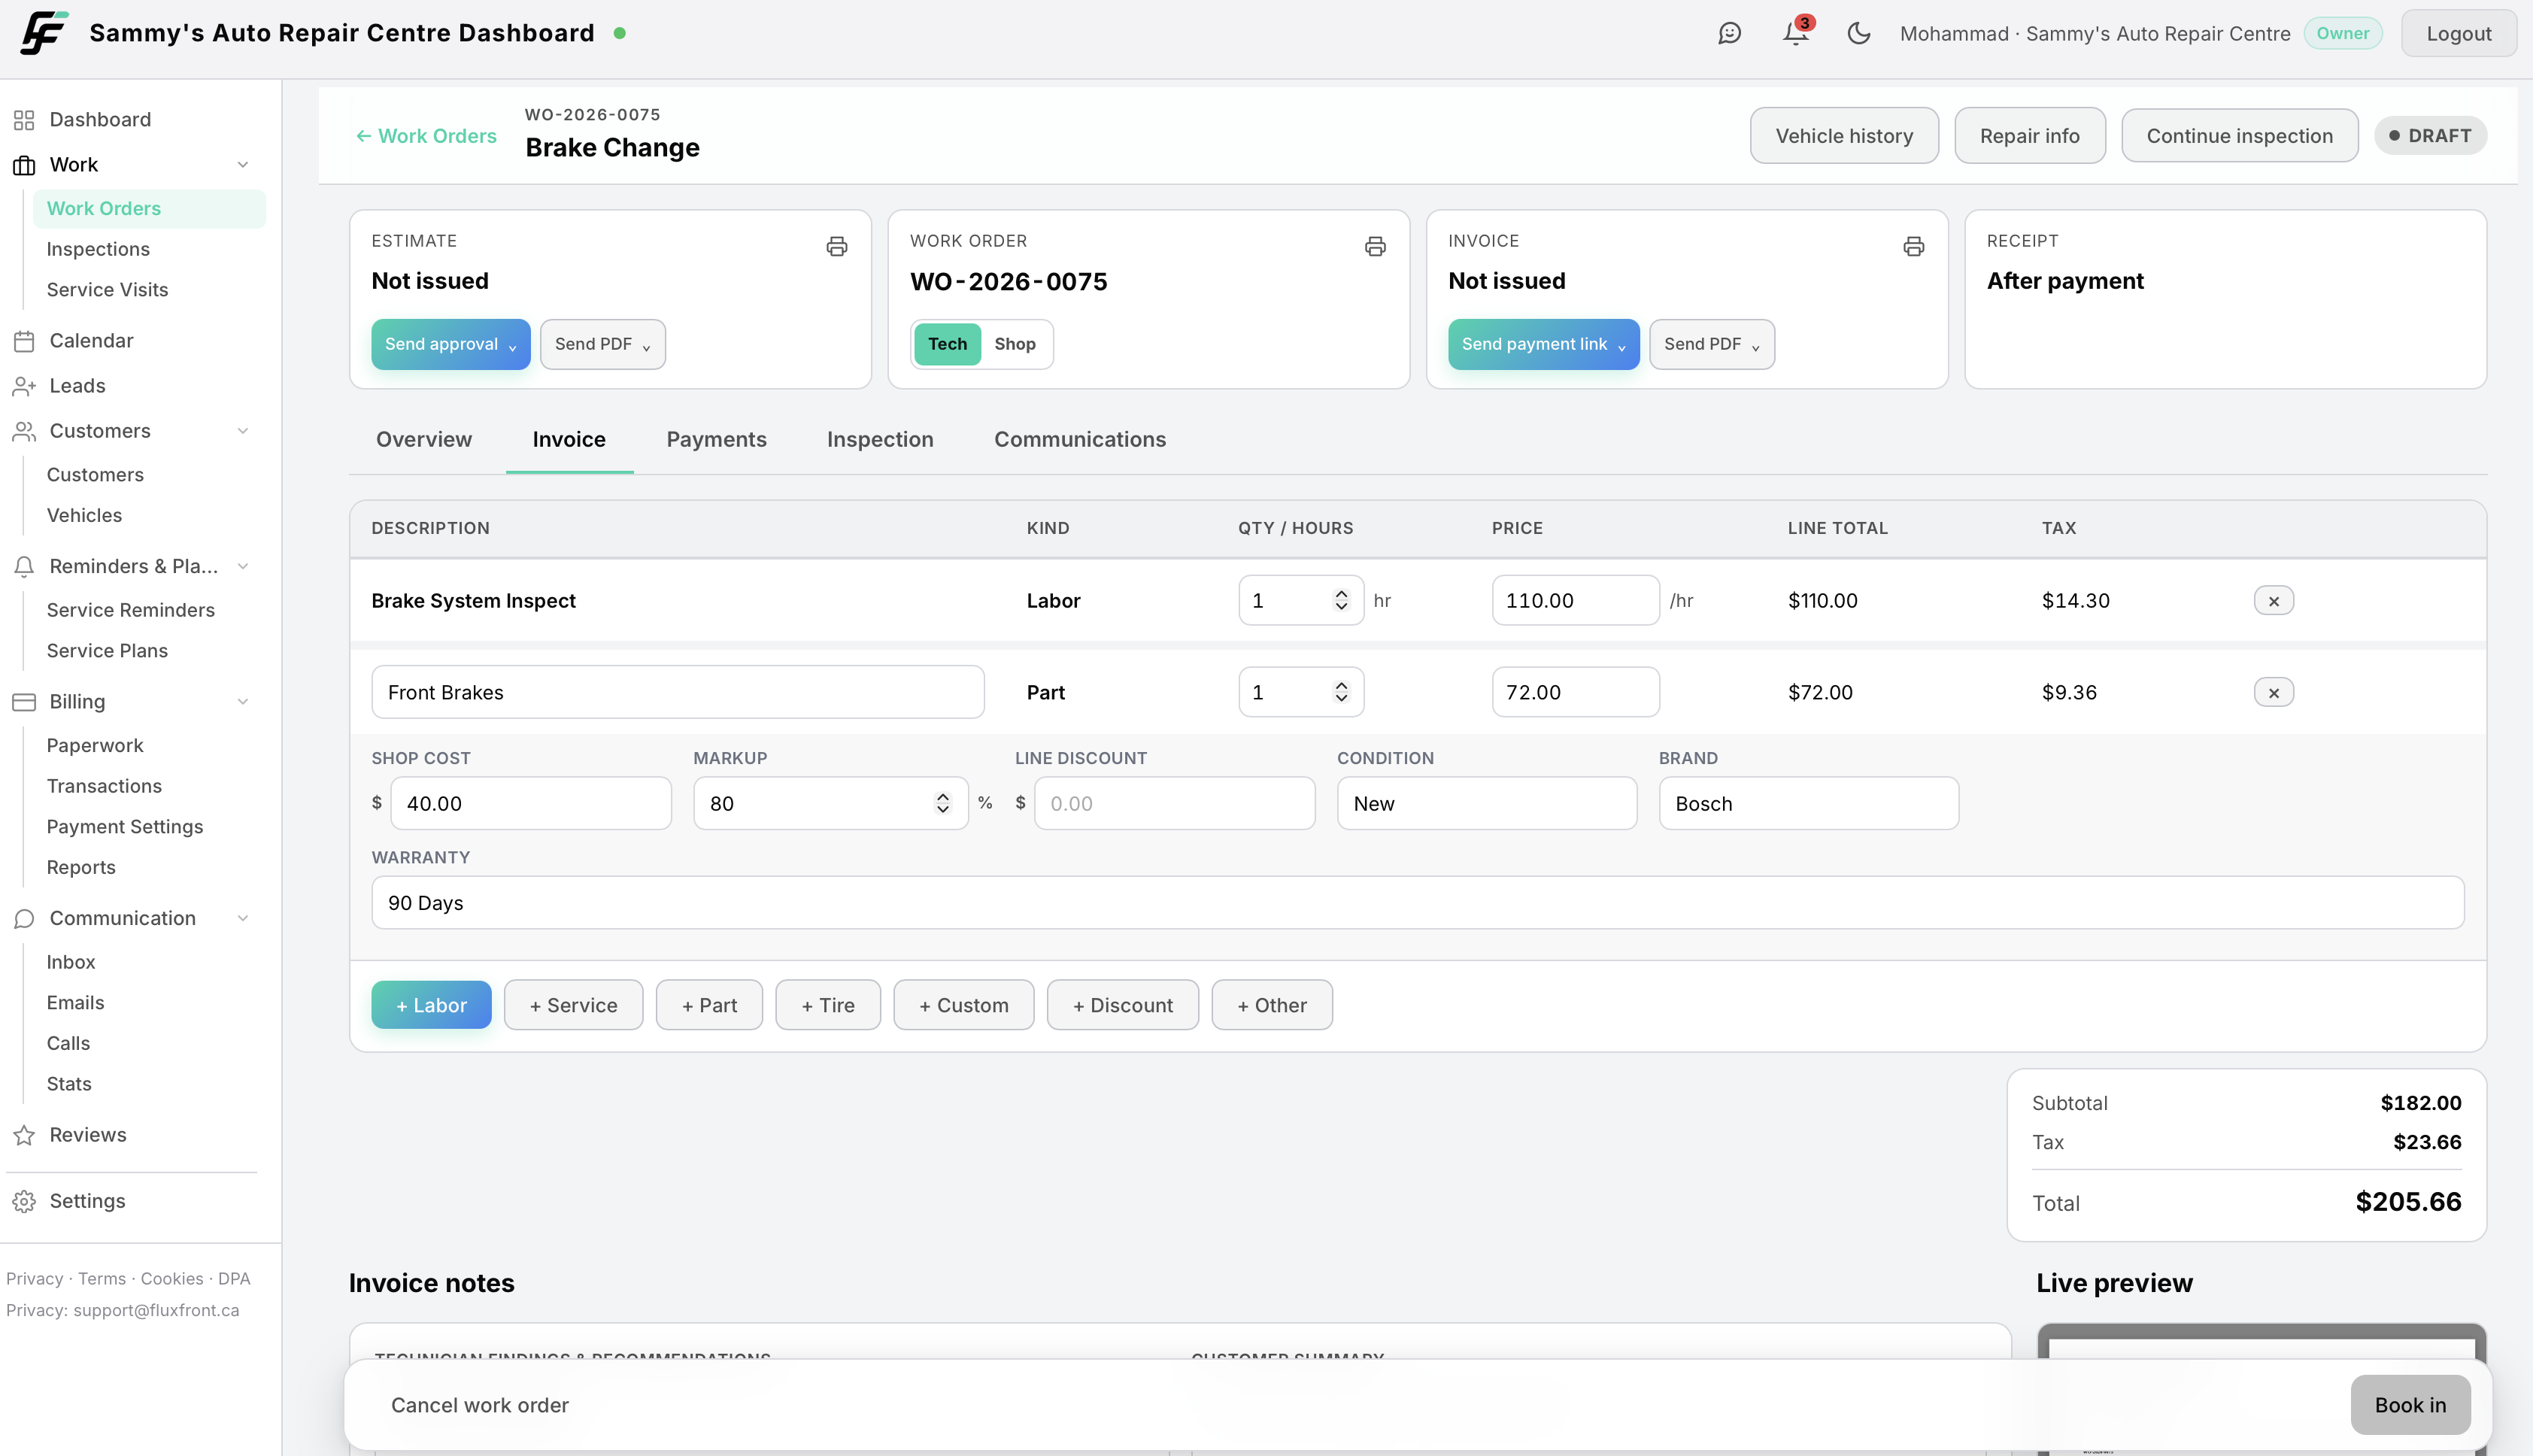Adjust the Front Brakes quantity stepper
The width and height of the screenshot is (2533, 1456).
[1341, 692]
